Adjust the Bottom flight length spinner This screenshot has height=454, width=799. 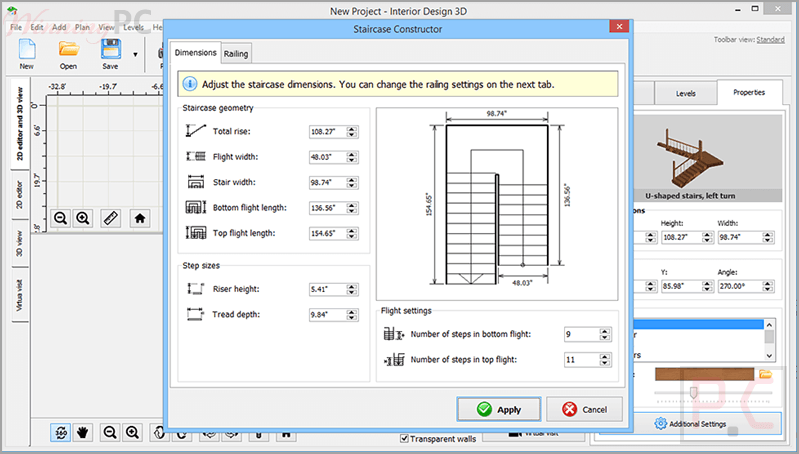(352, 208)
